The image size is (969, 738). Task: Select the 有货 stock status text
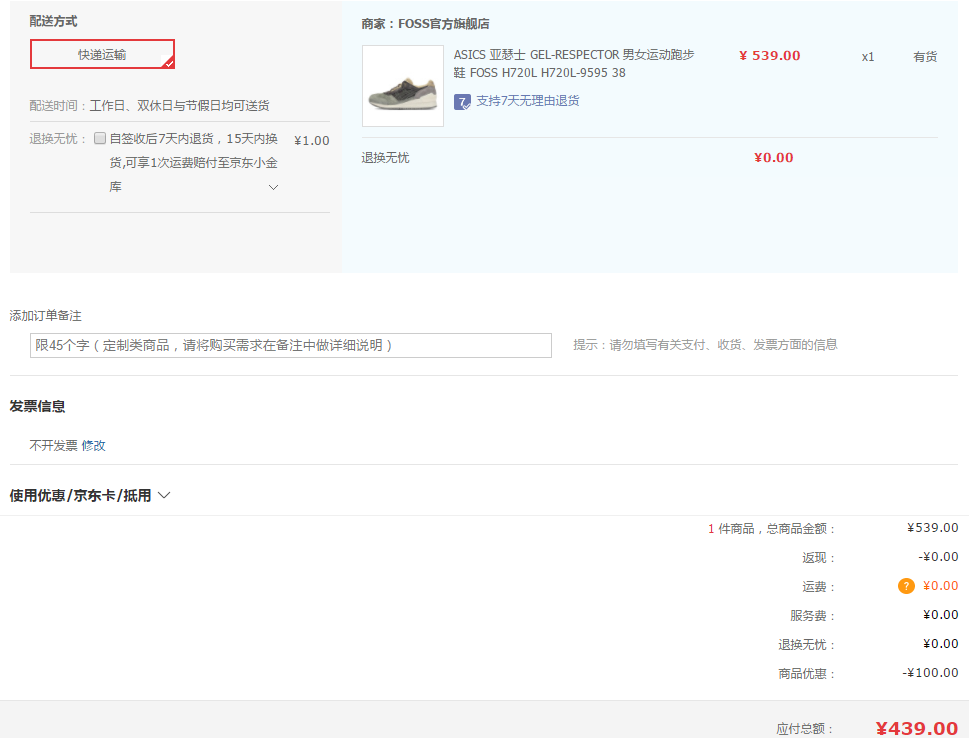point(925,57)
